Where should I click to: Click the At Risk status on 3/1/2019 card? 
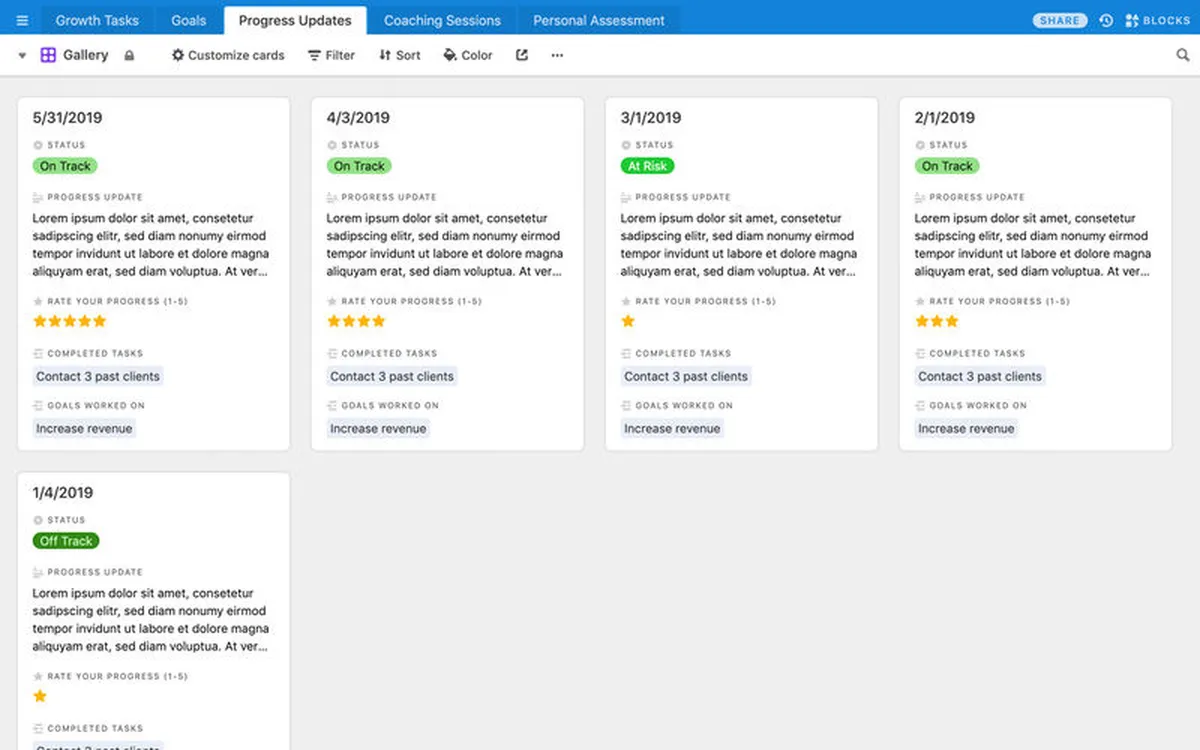pyautogui.click(x=647, y=166)
